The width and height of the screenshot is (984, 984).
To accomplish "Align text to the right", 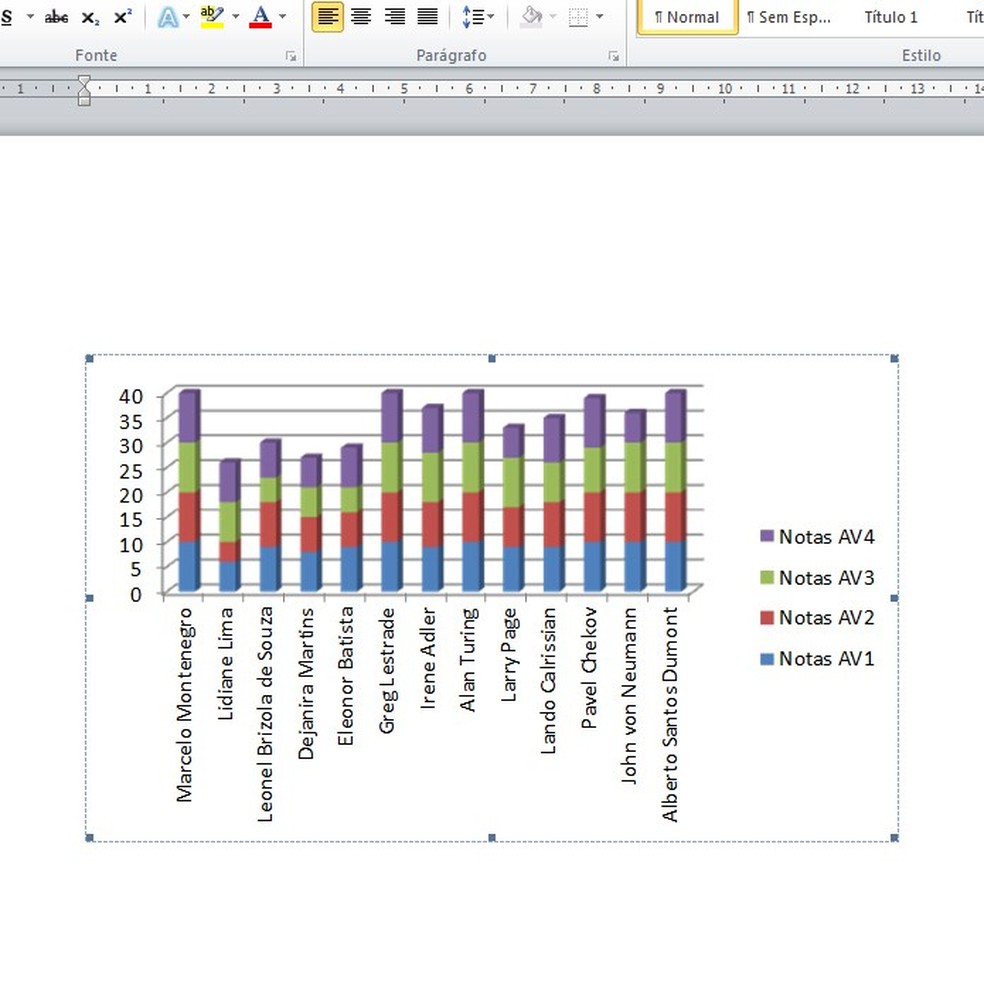I will click(395, 17).
